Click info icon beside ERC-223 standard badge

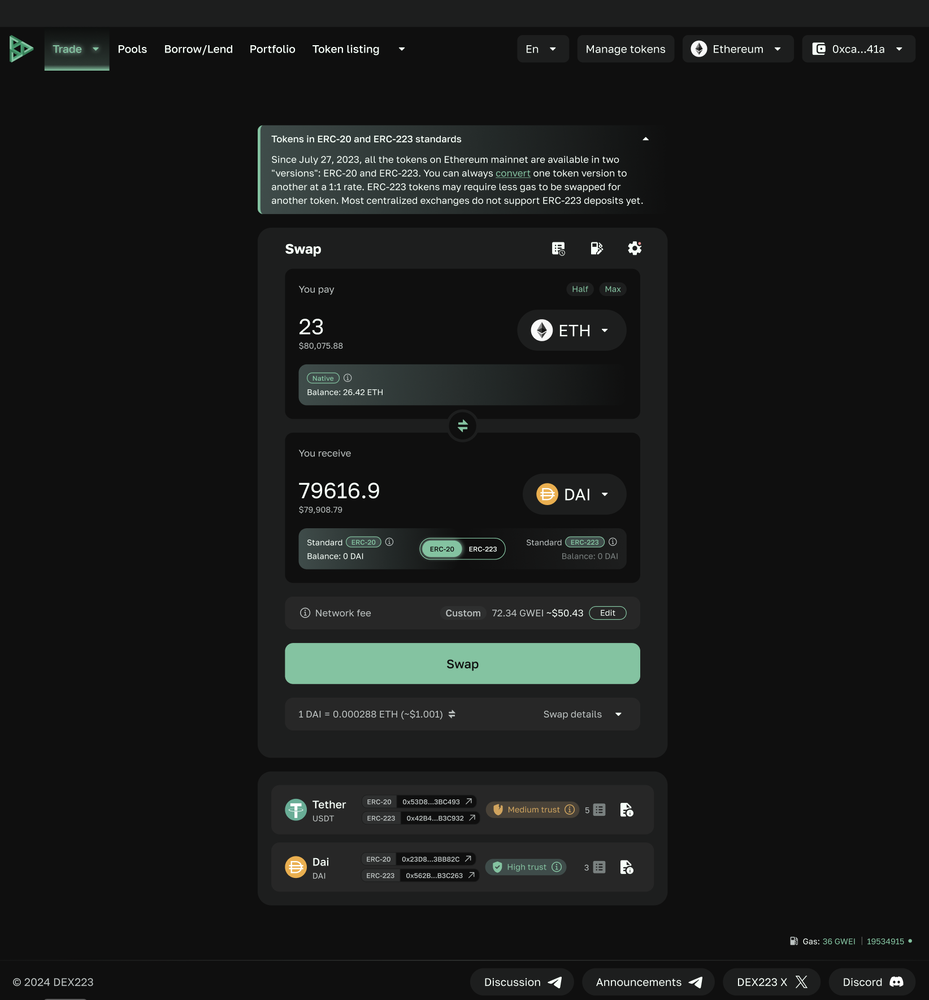pos(613,542)
